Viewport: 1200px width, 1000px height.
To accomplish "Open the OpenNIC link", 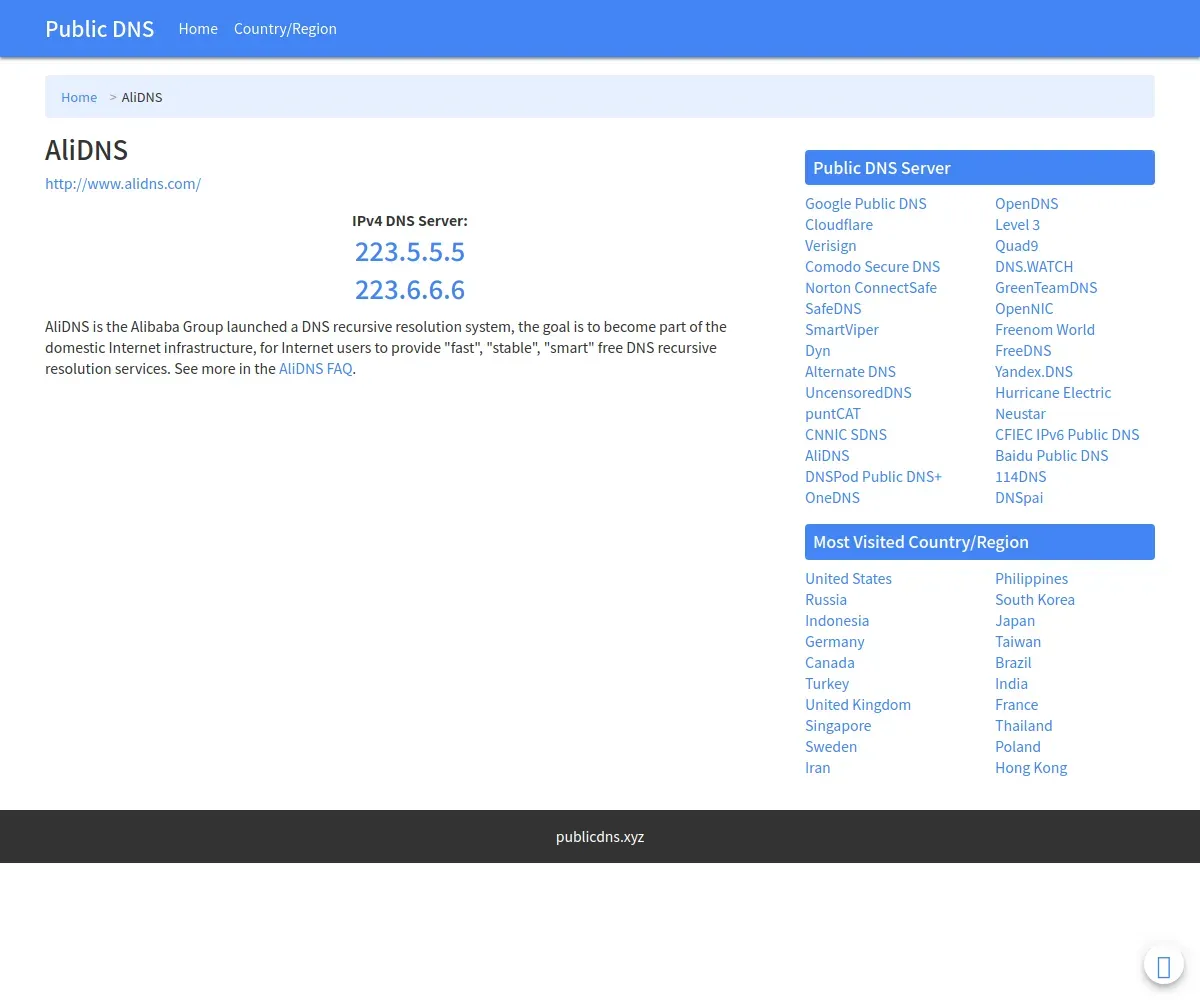I will click(1024, 309).
